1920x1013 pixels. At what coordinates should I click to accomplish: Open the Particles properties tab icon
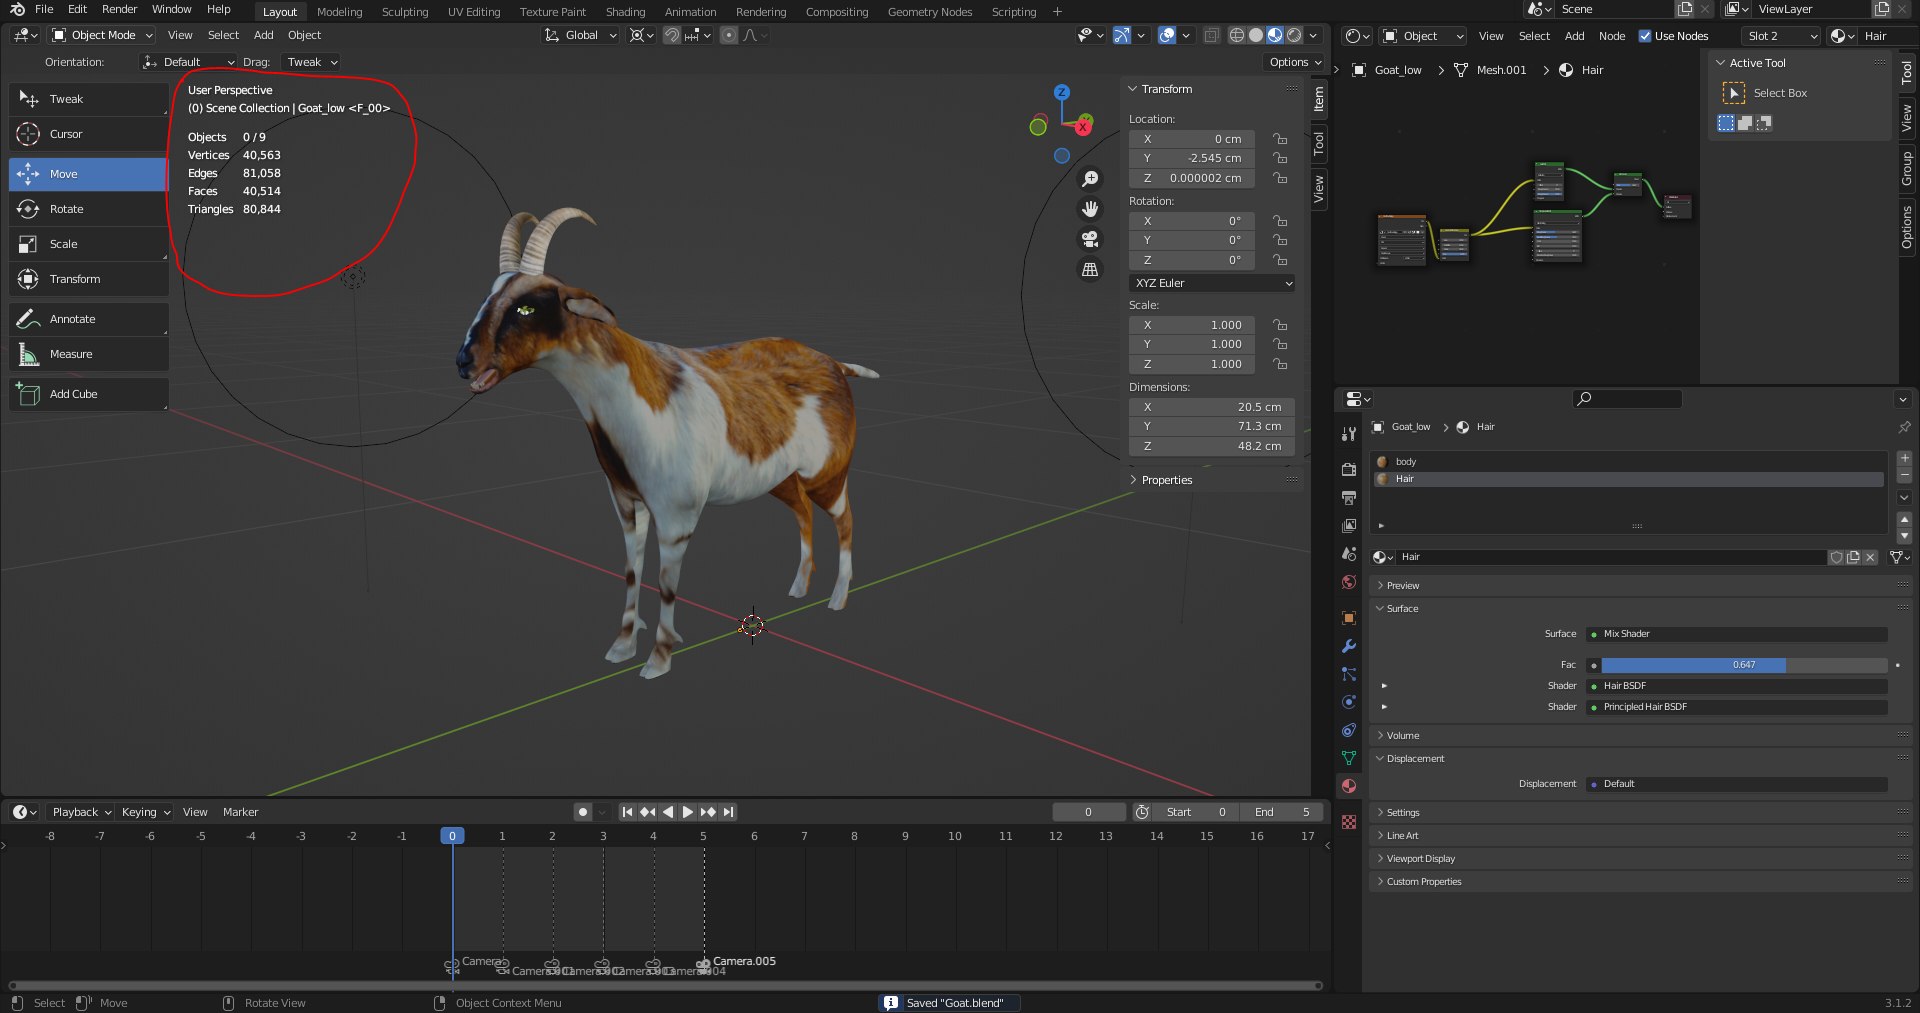pyautogui.click(x=1349, y=674)
